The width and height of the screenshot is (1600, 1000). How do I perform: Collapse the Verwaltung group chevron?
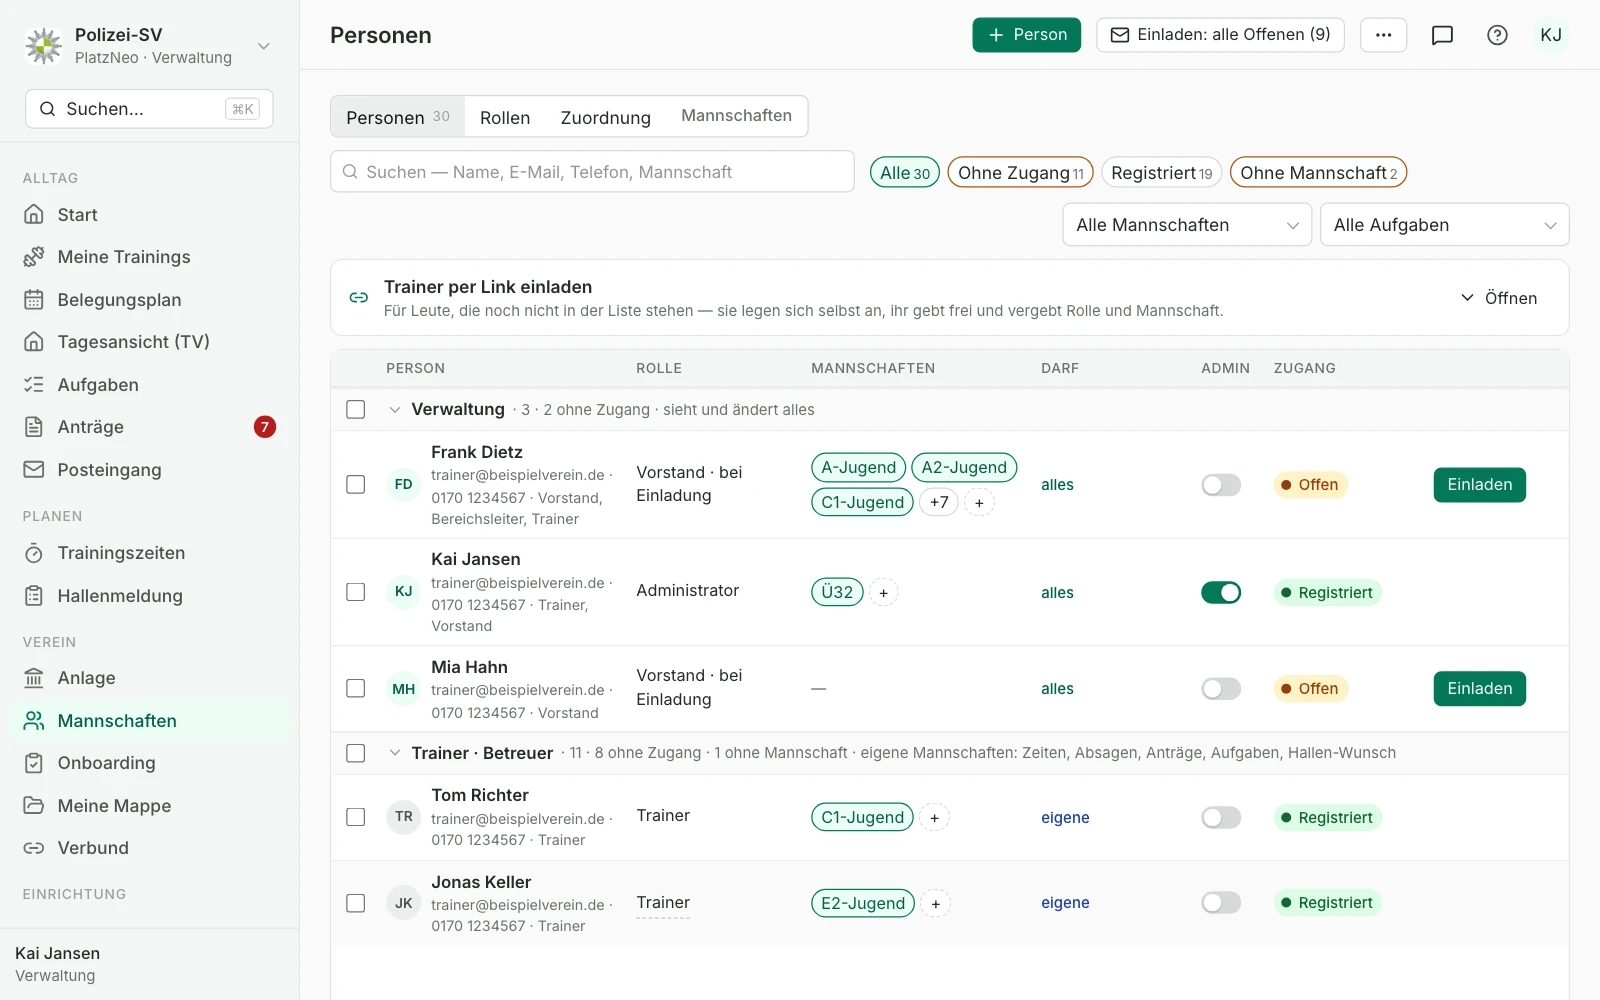[x=394, y=410]
